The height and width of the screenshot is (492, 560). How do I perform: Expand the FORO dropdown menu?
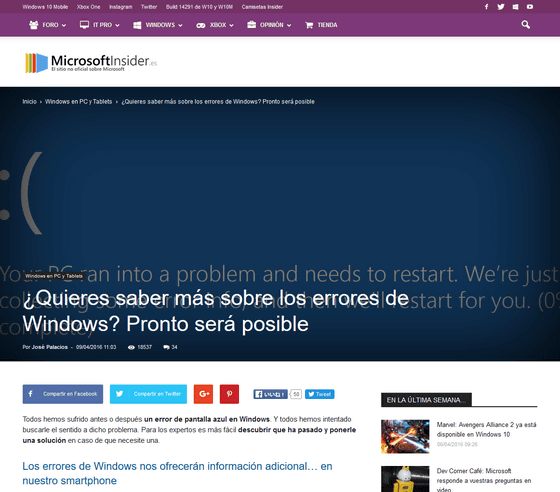(x=48, y=25)
